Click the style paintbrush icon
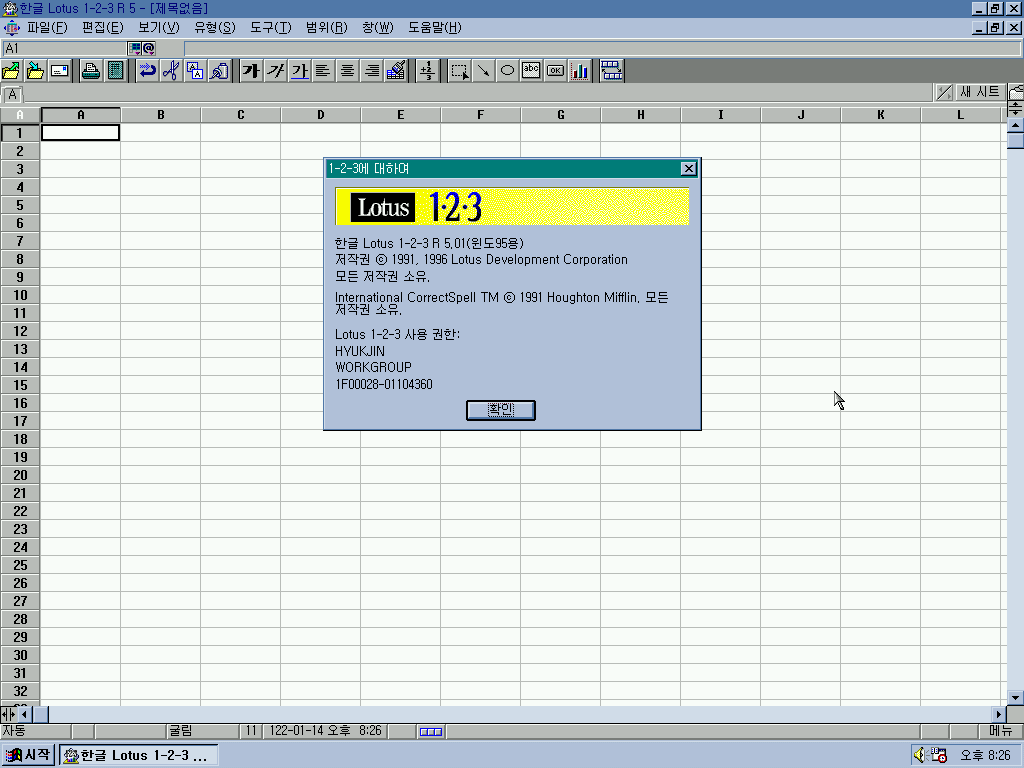Viewport: 1024px width, 768px height. [396, 71]
